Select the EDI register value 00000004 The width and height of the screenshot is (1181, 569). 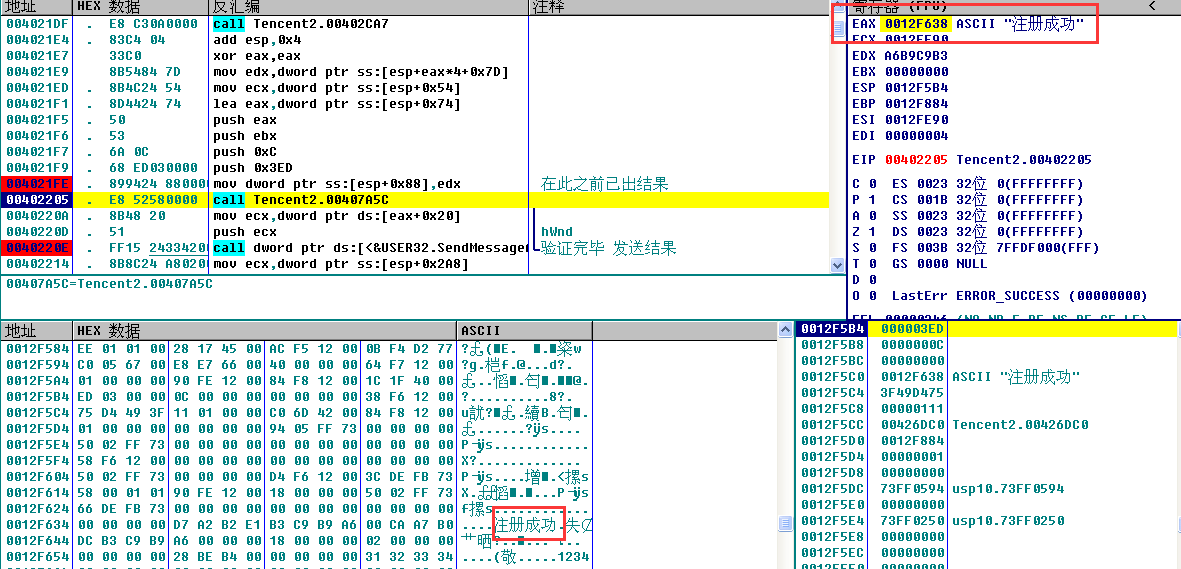pyautogui.click(x=916, y=136)
